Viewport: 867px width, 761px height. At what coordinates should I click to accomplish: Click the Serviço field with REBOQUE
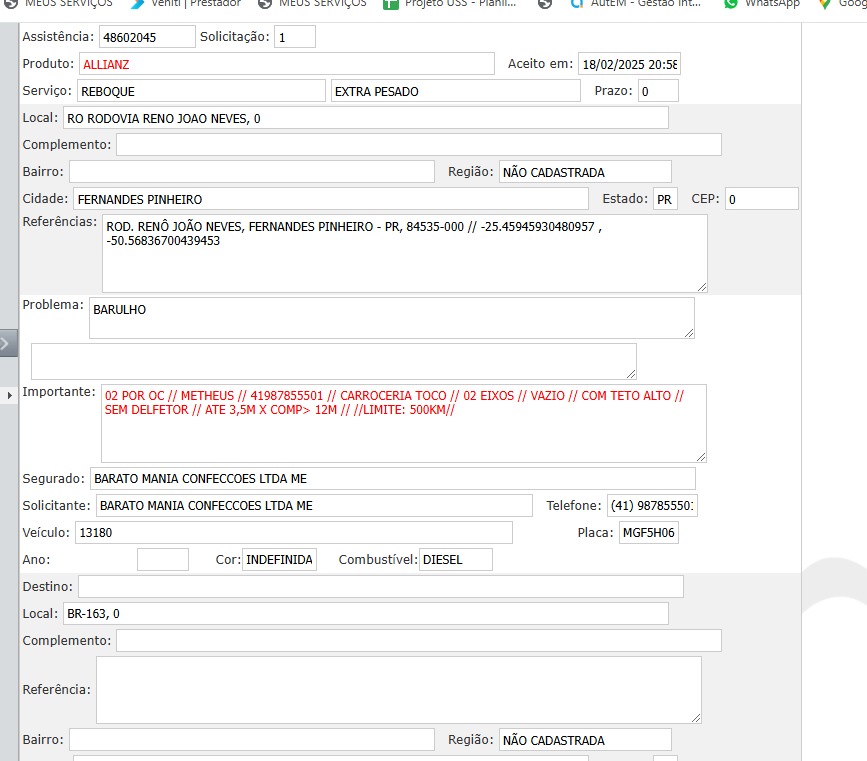[201, 91]
